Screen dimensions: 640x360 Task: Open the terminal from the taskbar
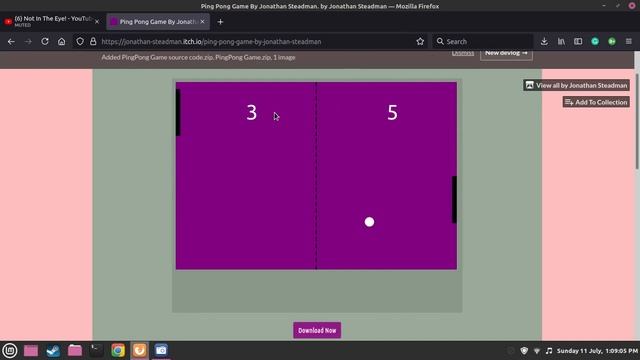(x=96, y=350)
